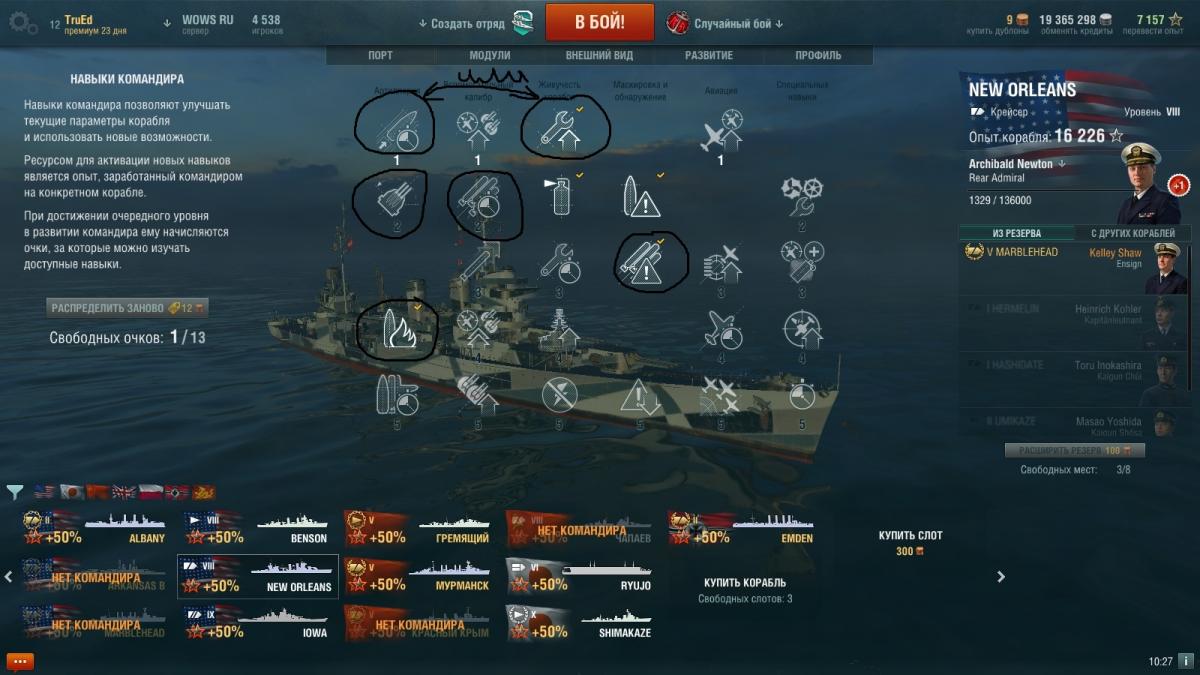
Task: Click РАСПРЕДЕЛИТЬ ЗАНОВО reset skills button
Action: pos(128,307)
